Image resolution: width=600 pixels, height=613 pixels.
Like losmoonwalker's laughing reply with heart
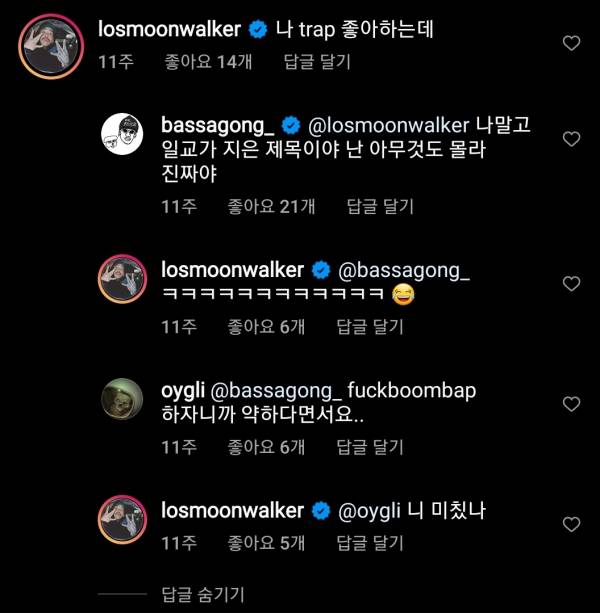[x=571, y=284]
